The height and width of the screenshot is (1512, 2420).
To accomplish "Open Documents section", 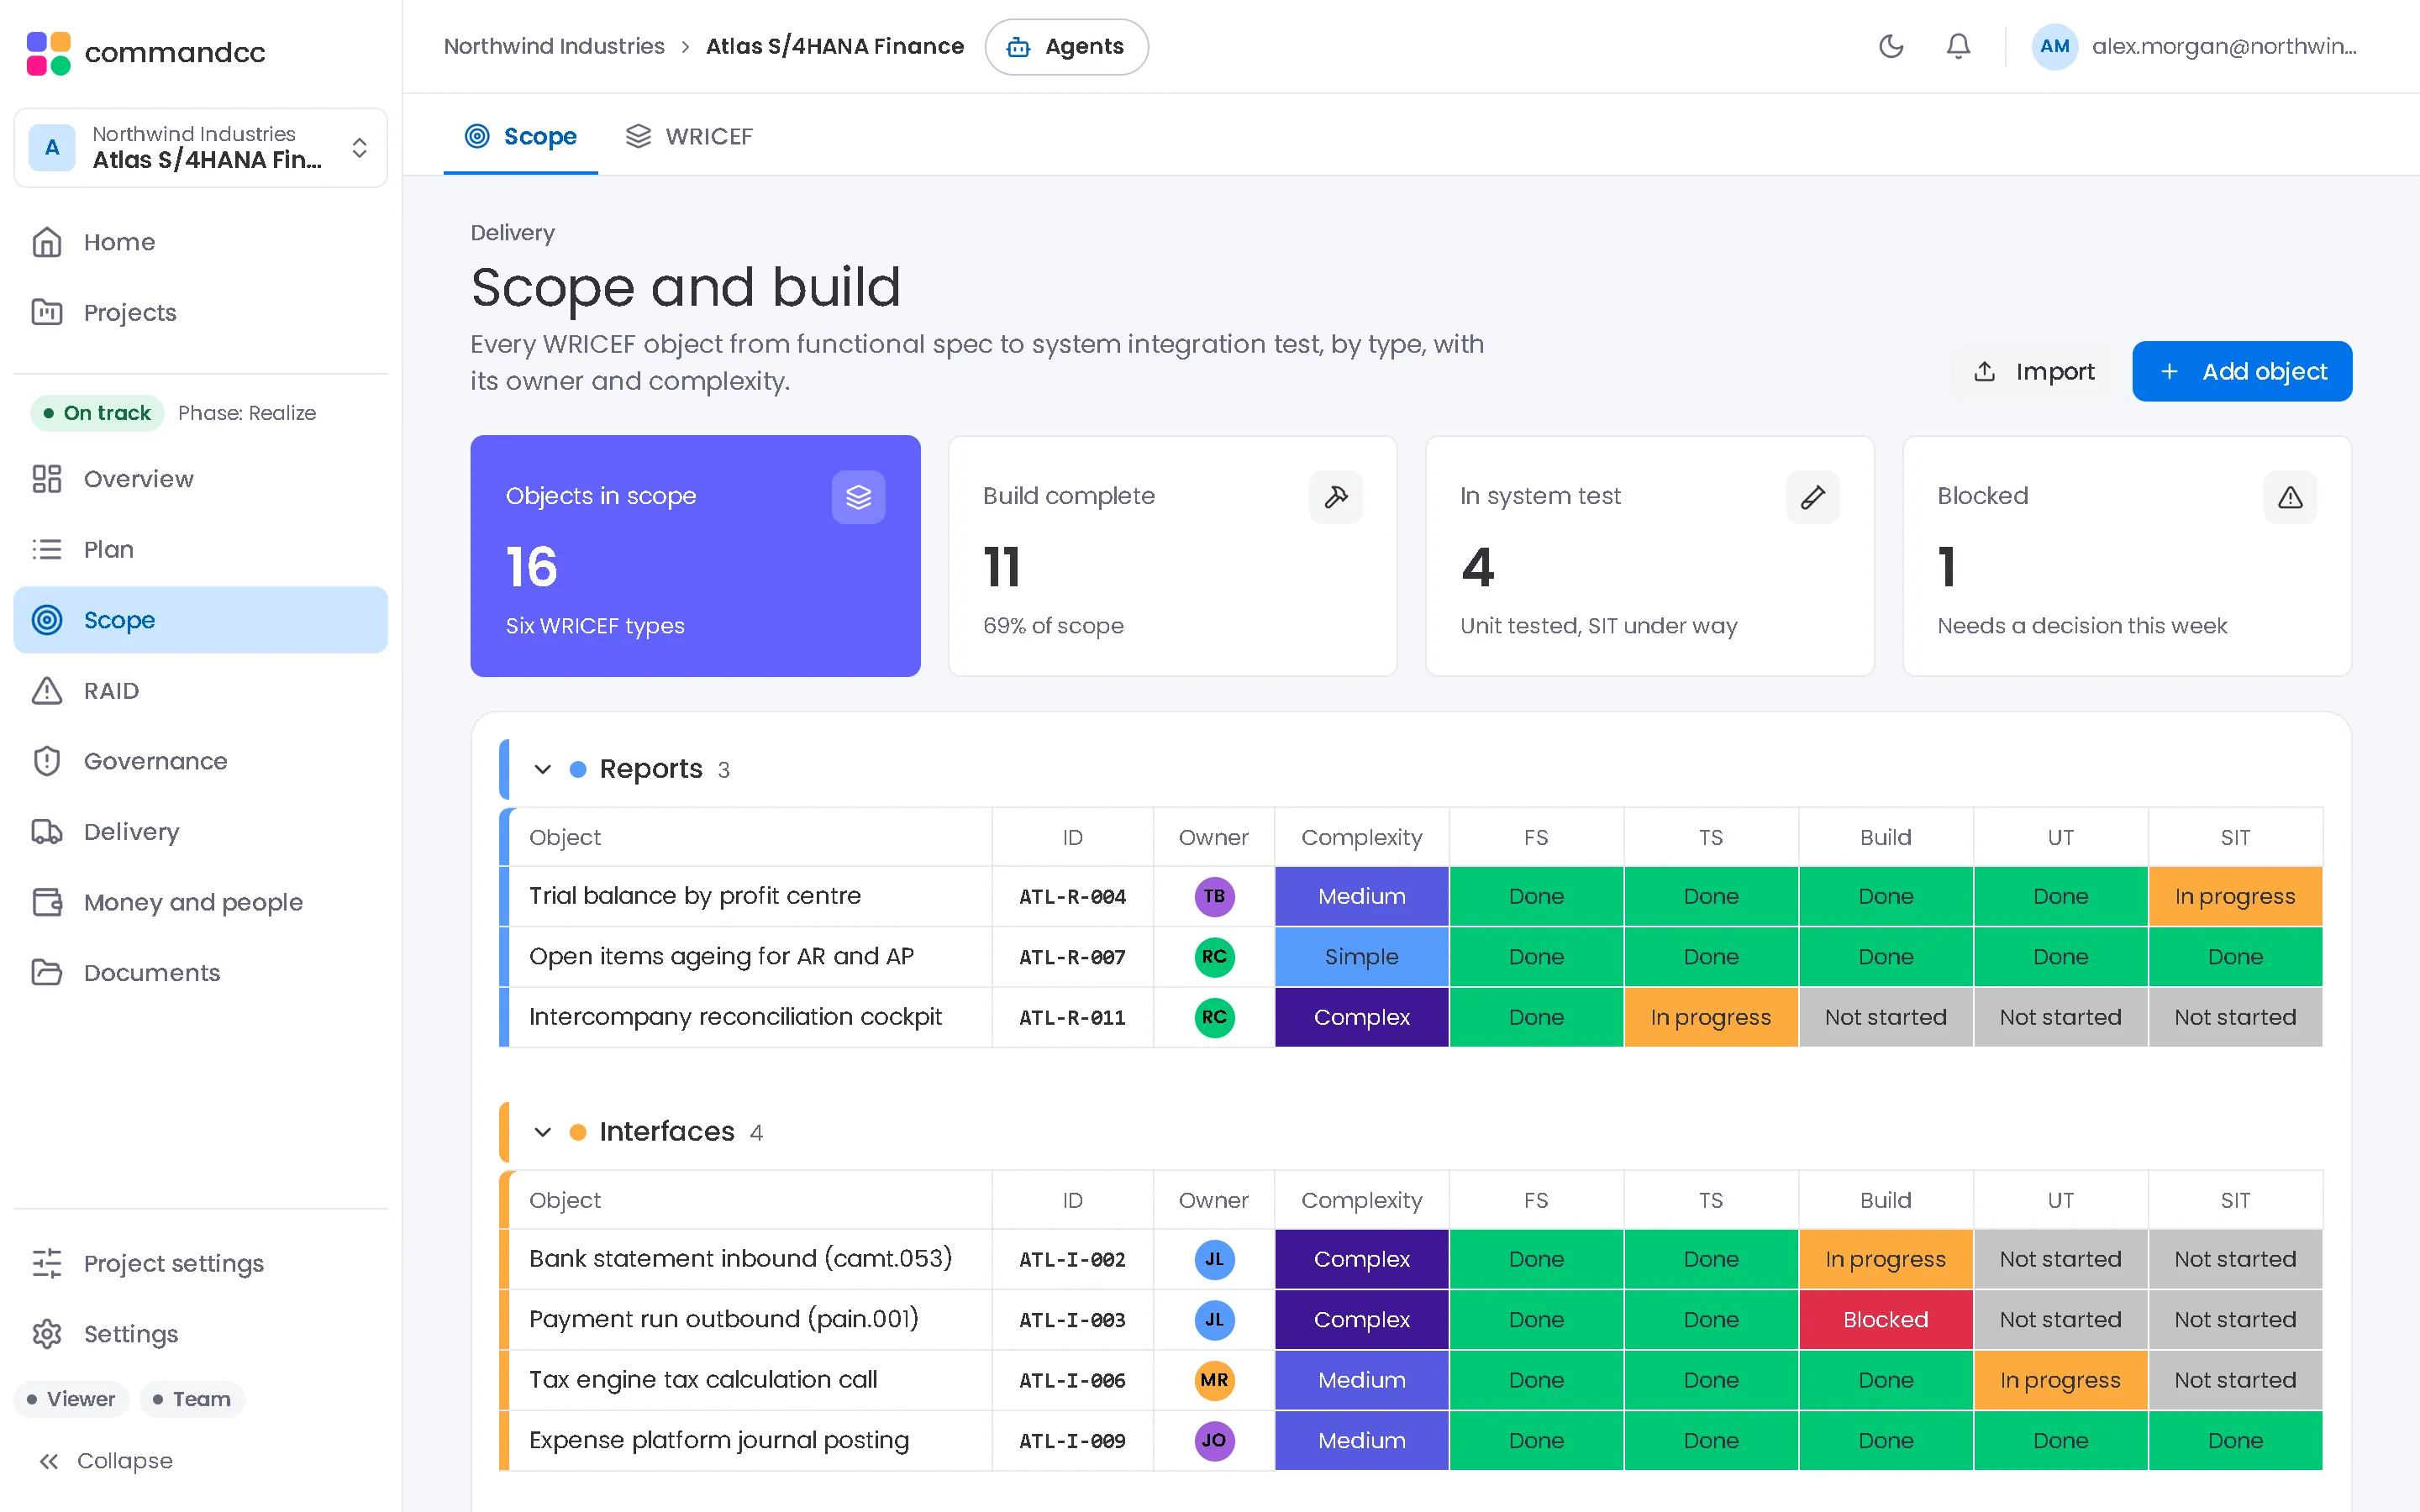I will [200, 972].
